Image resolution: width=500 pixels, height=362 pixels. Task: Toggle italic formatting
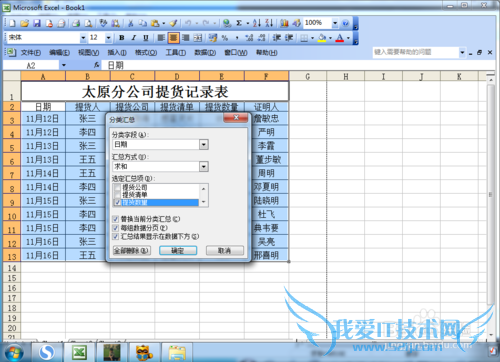click(x=134, y=38)
